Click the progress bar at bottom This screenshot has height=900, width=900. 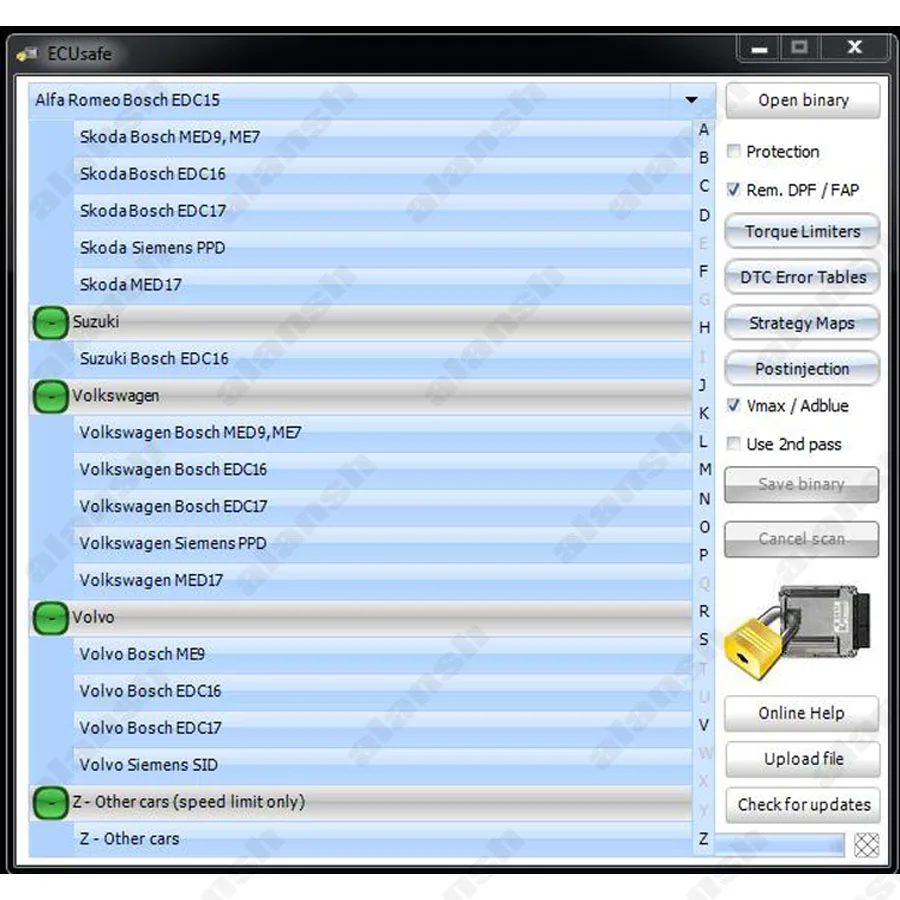point(779,845)
